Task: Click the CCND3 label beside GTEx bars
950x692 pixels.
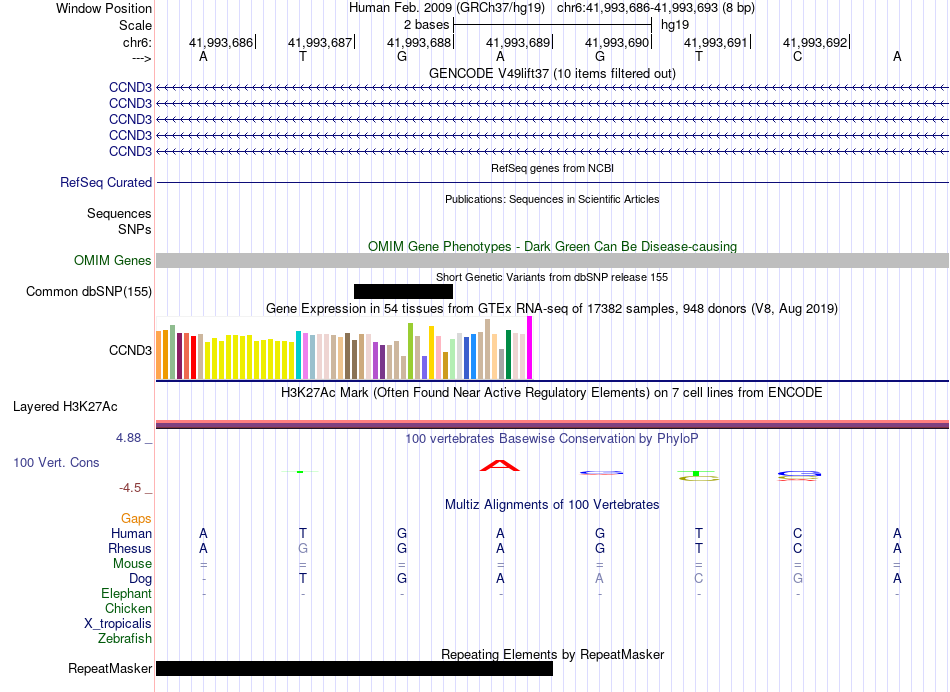Action: pos(130,350)
